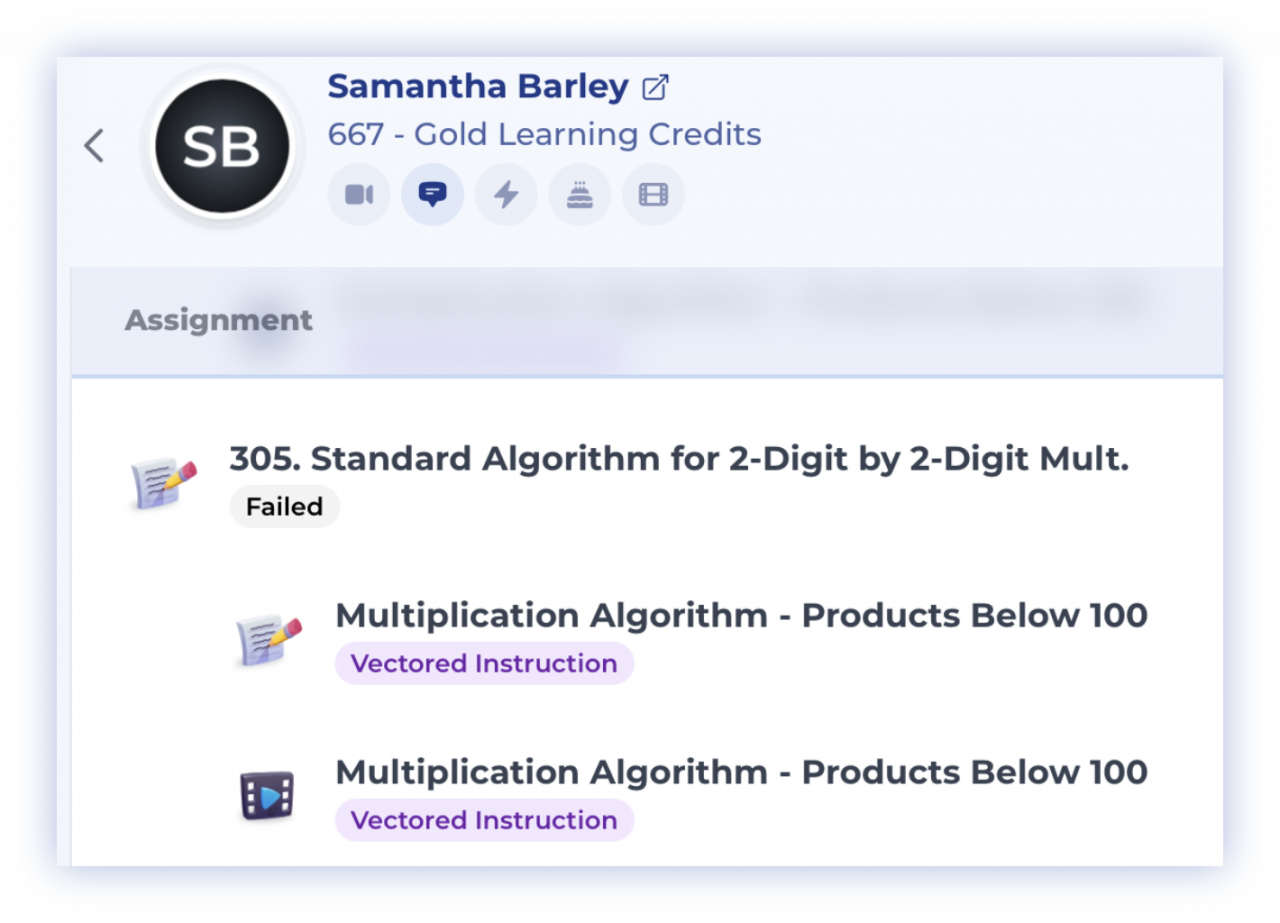1280x923 pixels.
Task: Open Samantha Barley's external link icon
Action: (x=655, y=88)
